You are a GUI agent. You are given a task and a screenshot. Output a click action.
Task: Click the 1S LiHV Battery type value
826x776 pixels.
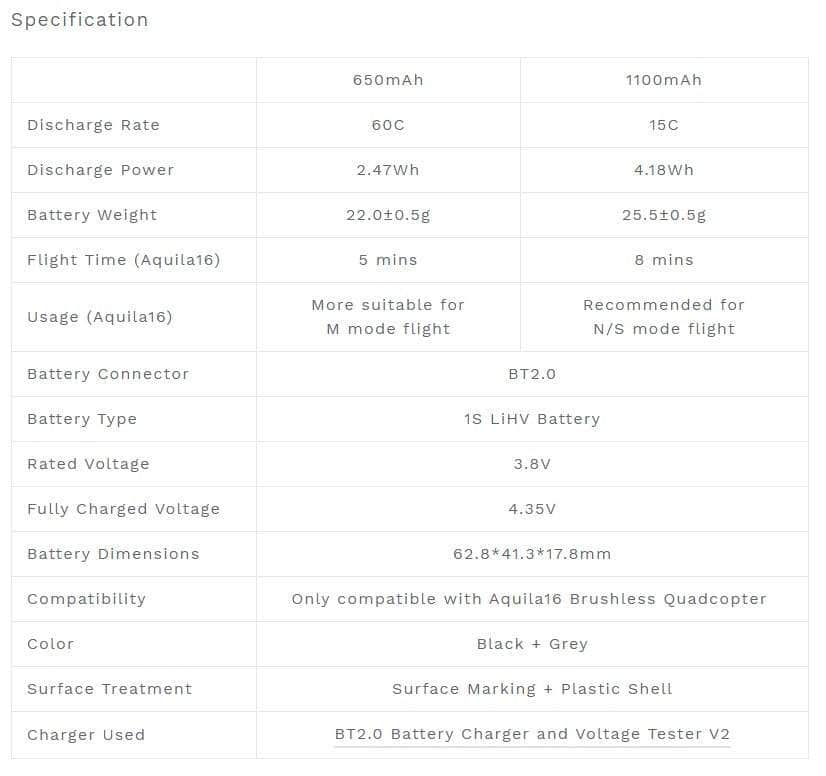point(532,419)
